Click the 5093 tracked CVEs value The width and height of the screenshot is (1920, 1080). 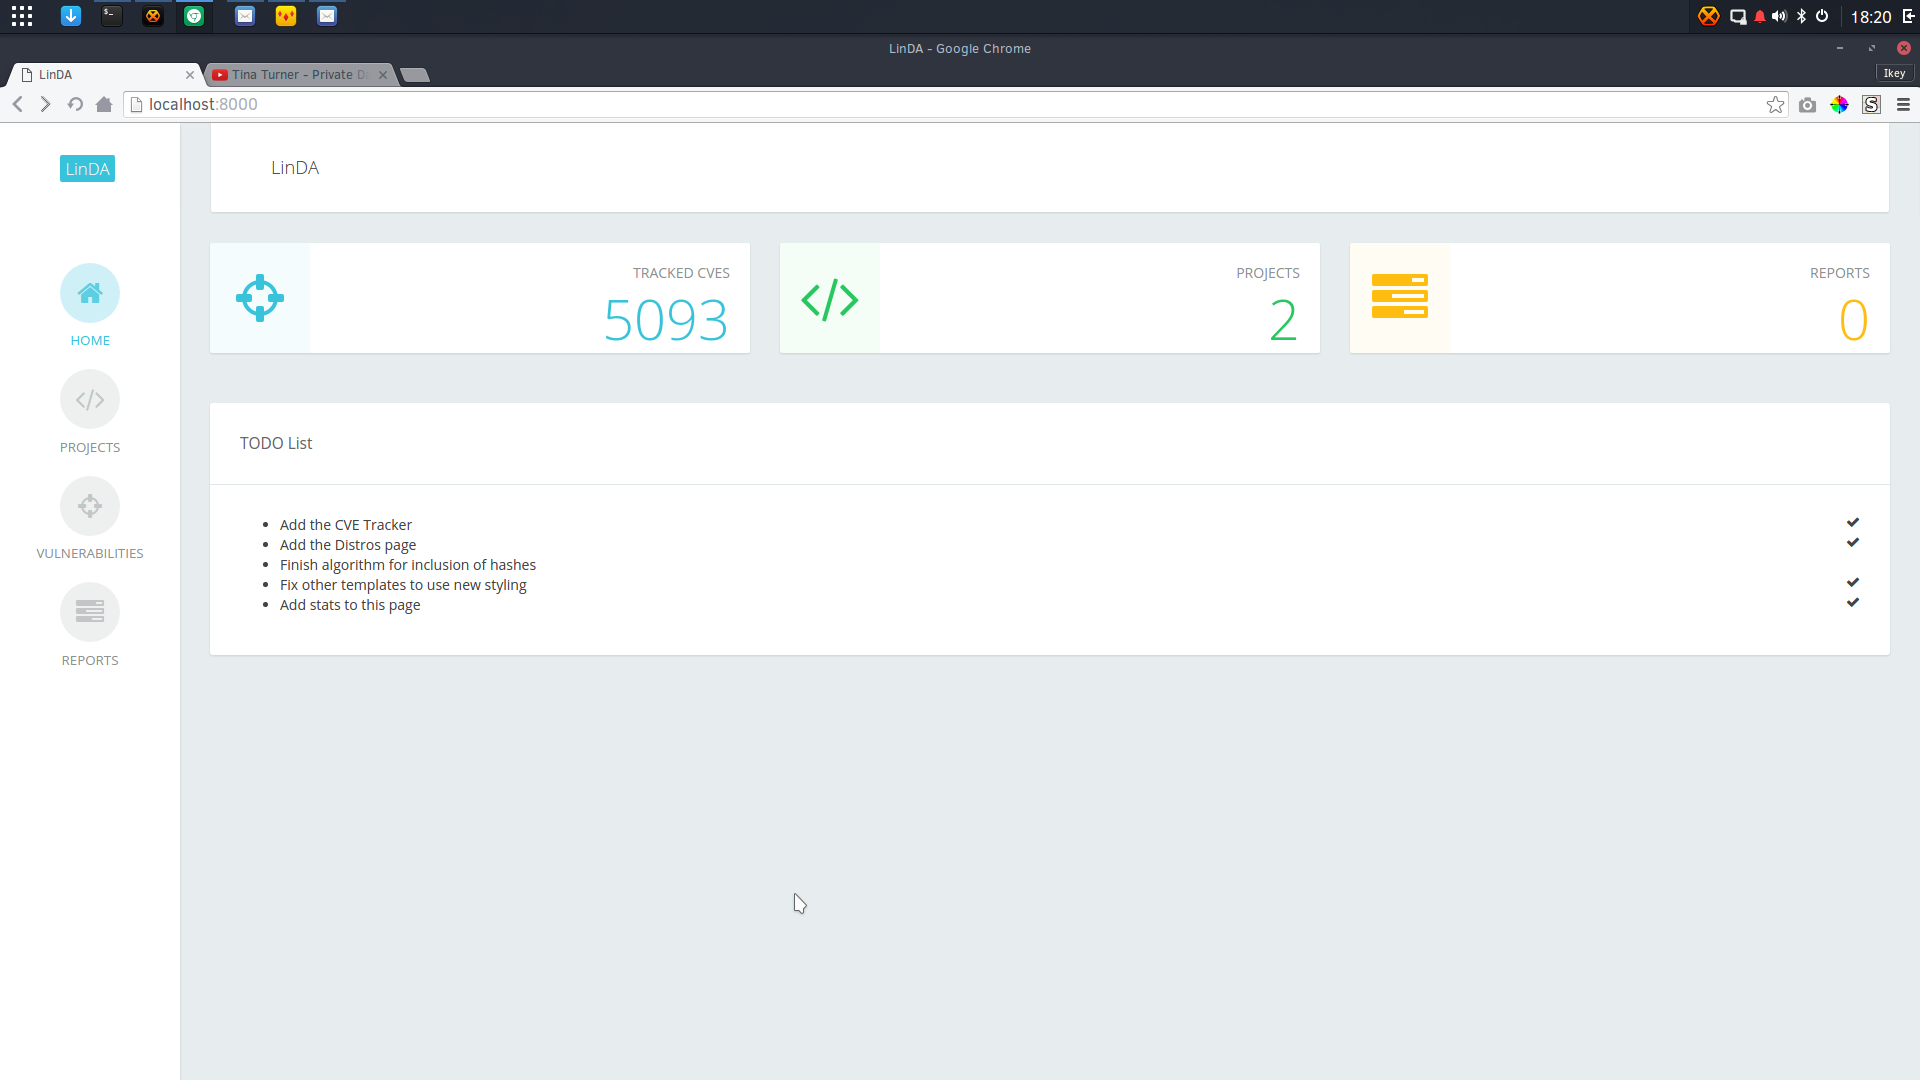(666, 320)
